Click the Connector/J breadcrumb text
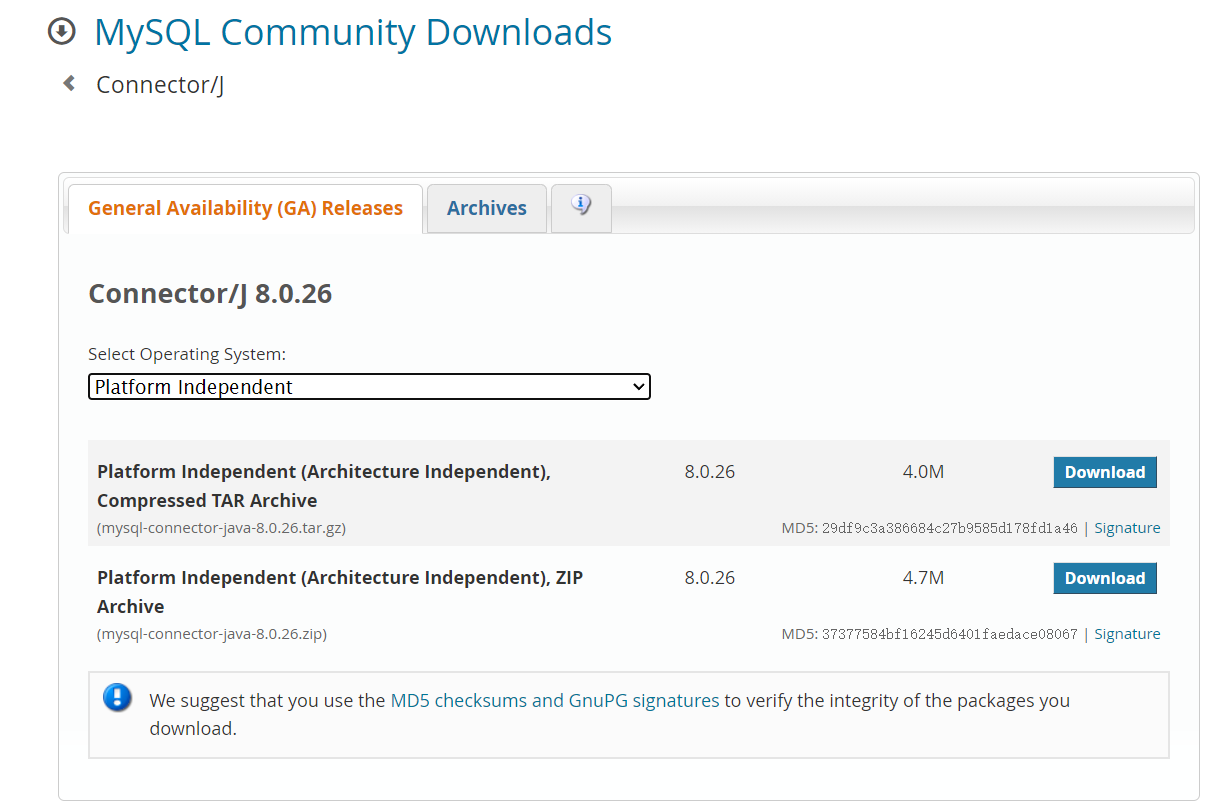Viewport: 1216px width, 810px height. pos(160,85)
